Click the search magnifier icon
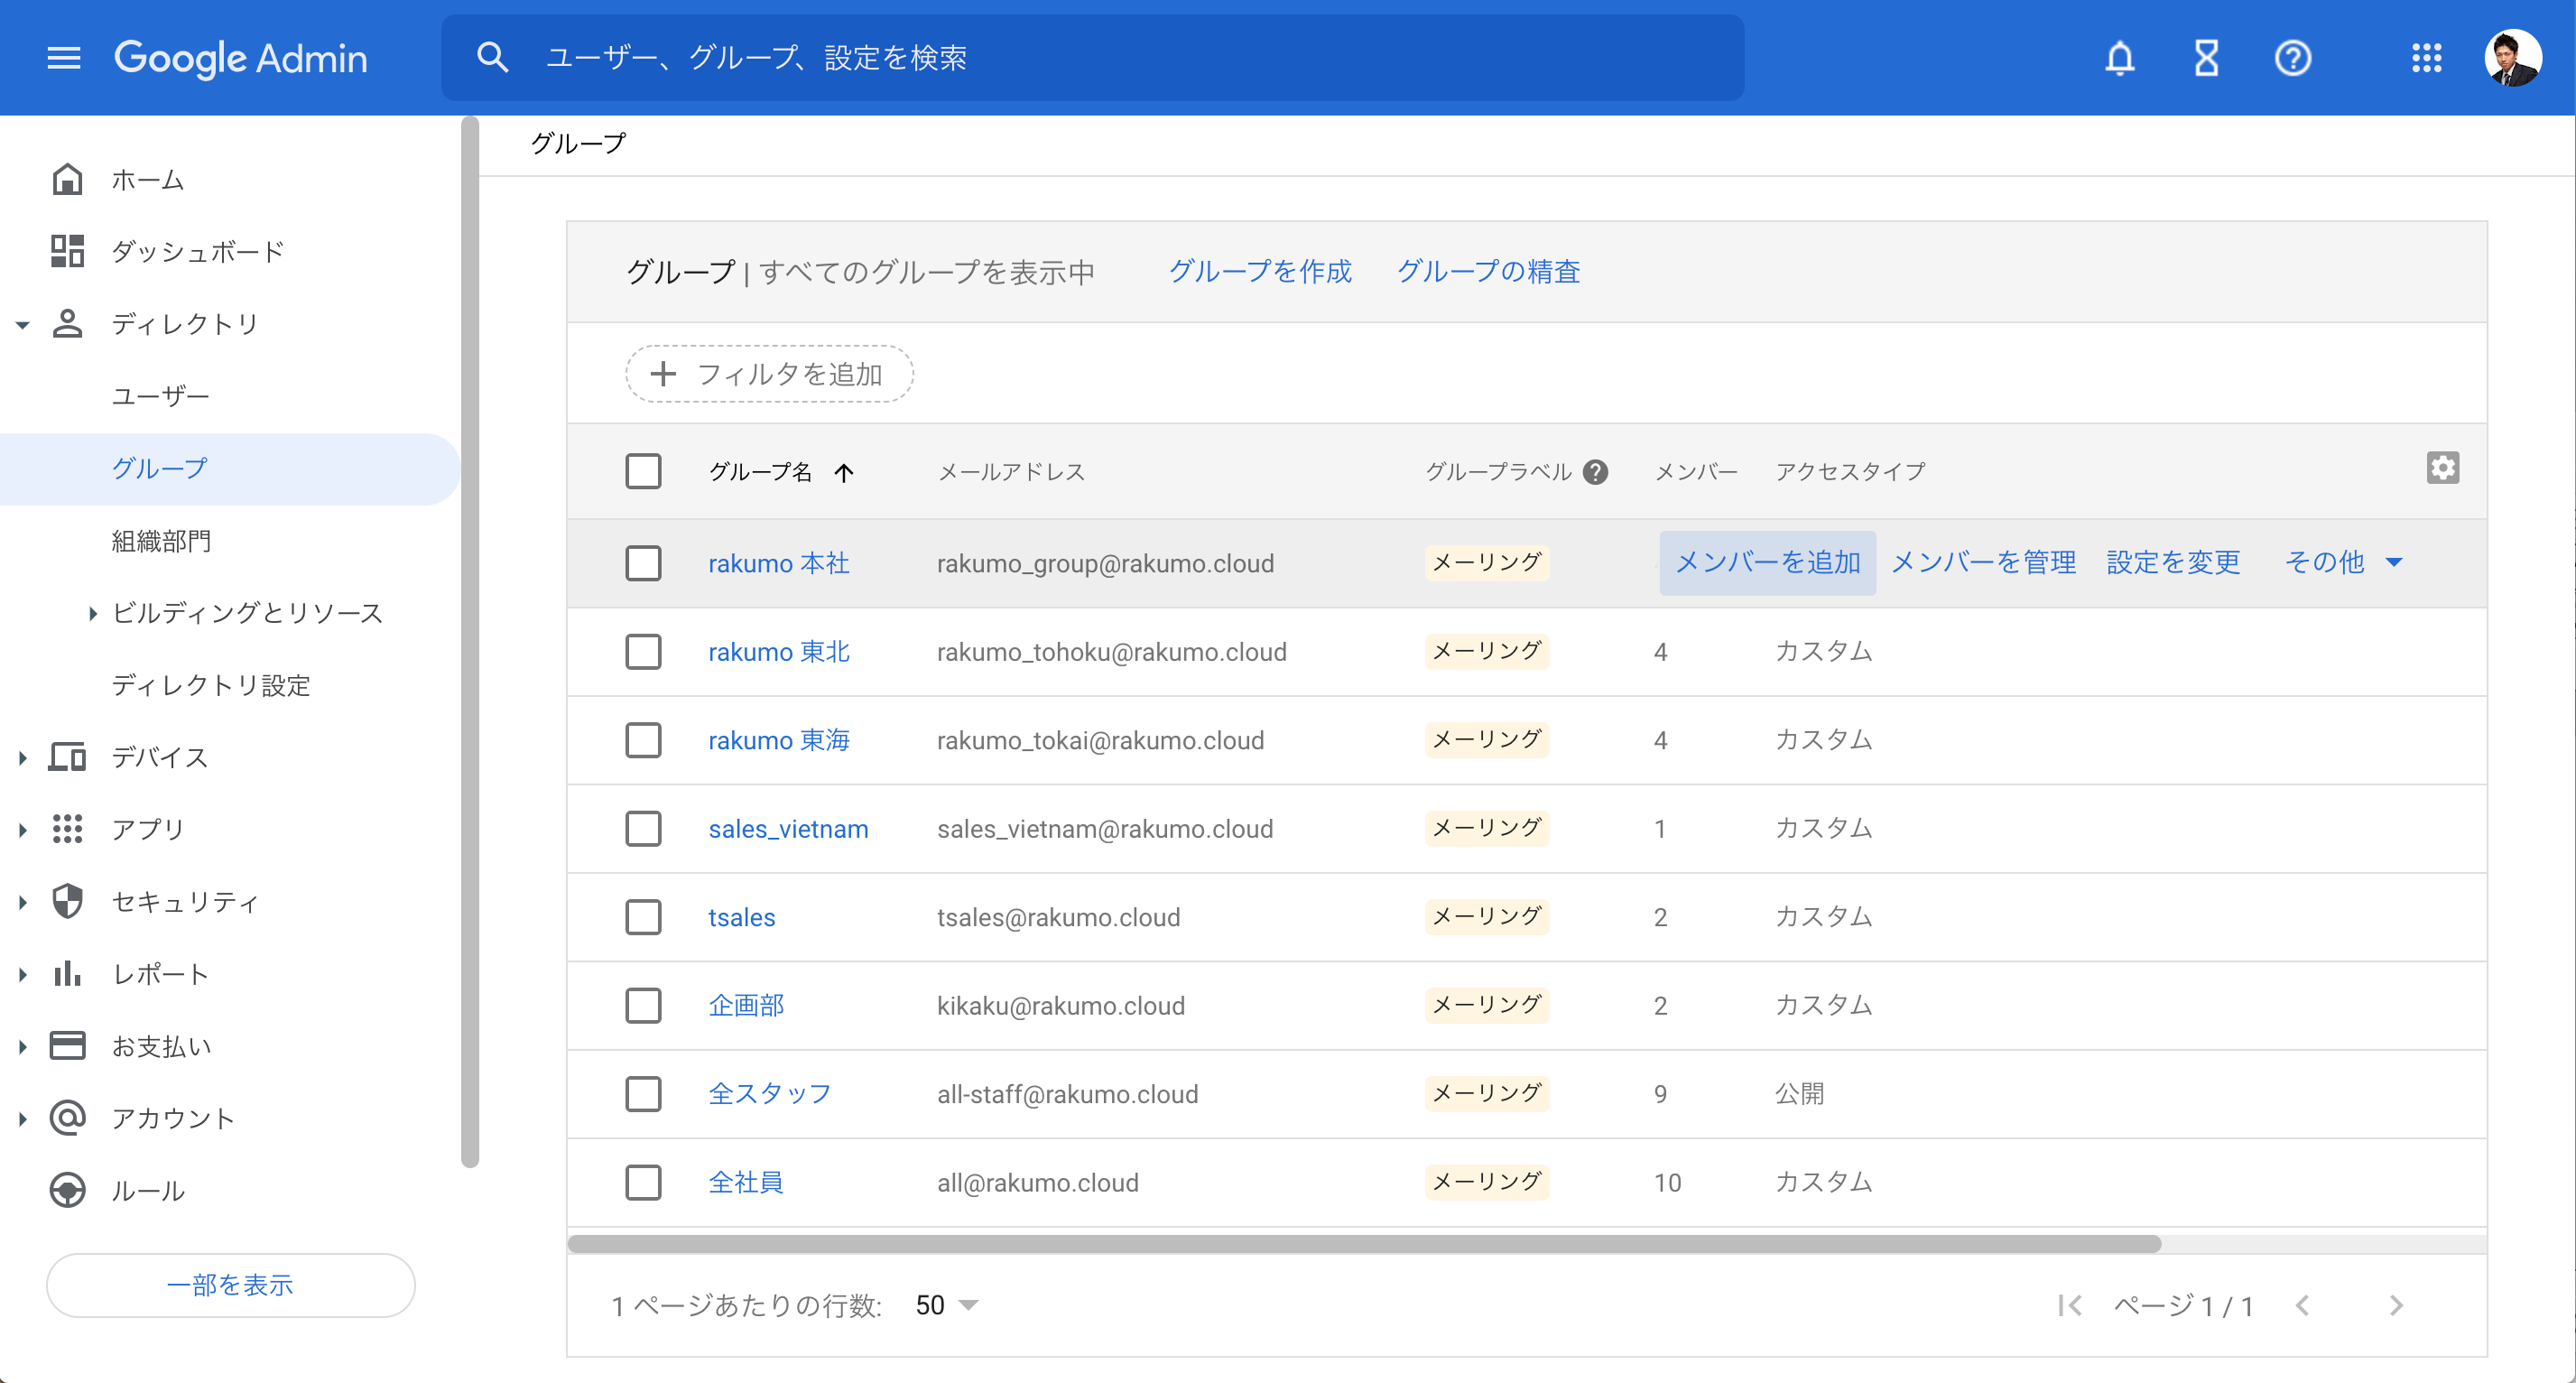2576x1383 pixels. pos(492,58)
